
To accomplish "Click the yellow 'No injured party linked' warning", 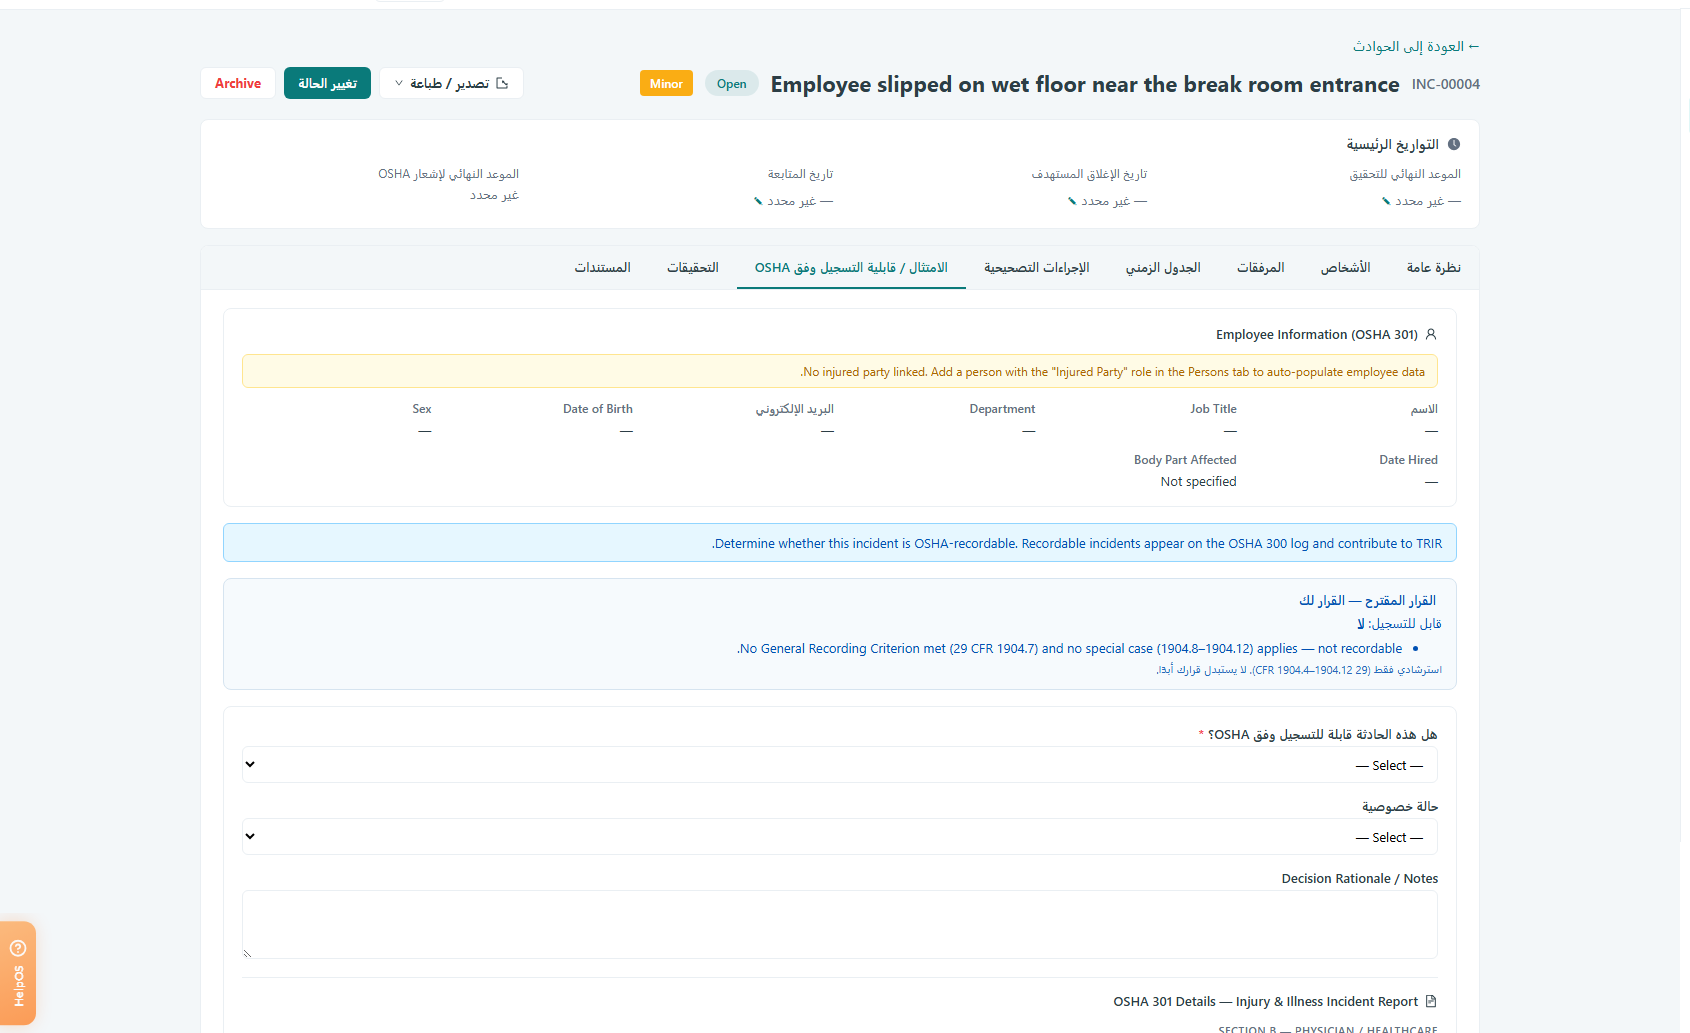I will (x=840, y=371).
